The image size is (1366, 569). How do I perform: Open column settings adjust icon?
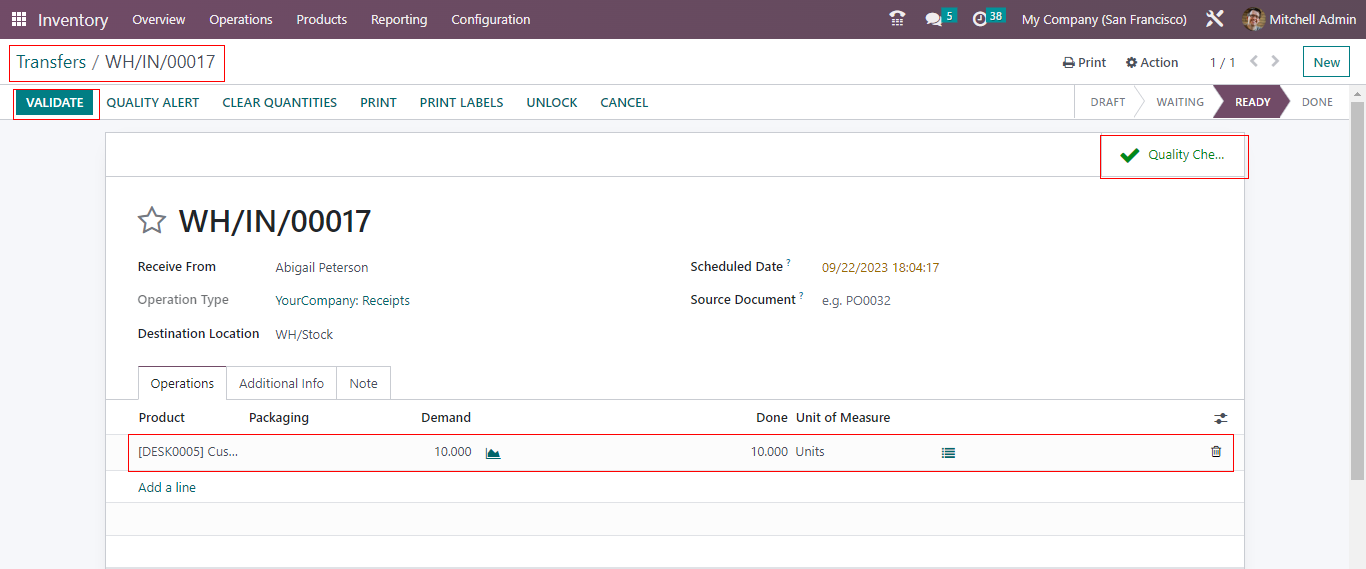pyautogui.click(x=1220, y=419)
